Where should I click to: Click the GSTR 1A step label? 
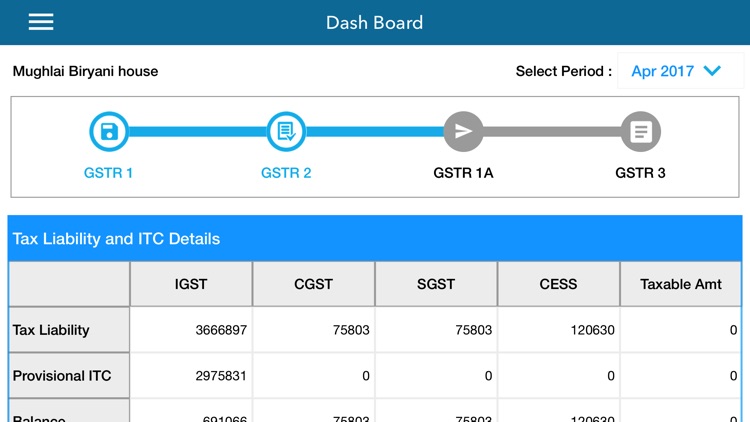[x=463, y=173]
